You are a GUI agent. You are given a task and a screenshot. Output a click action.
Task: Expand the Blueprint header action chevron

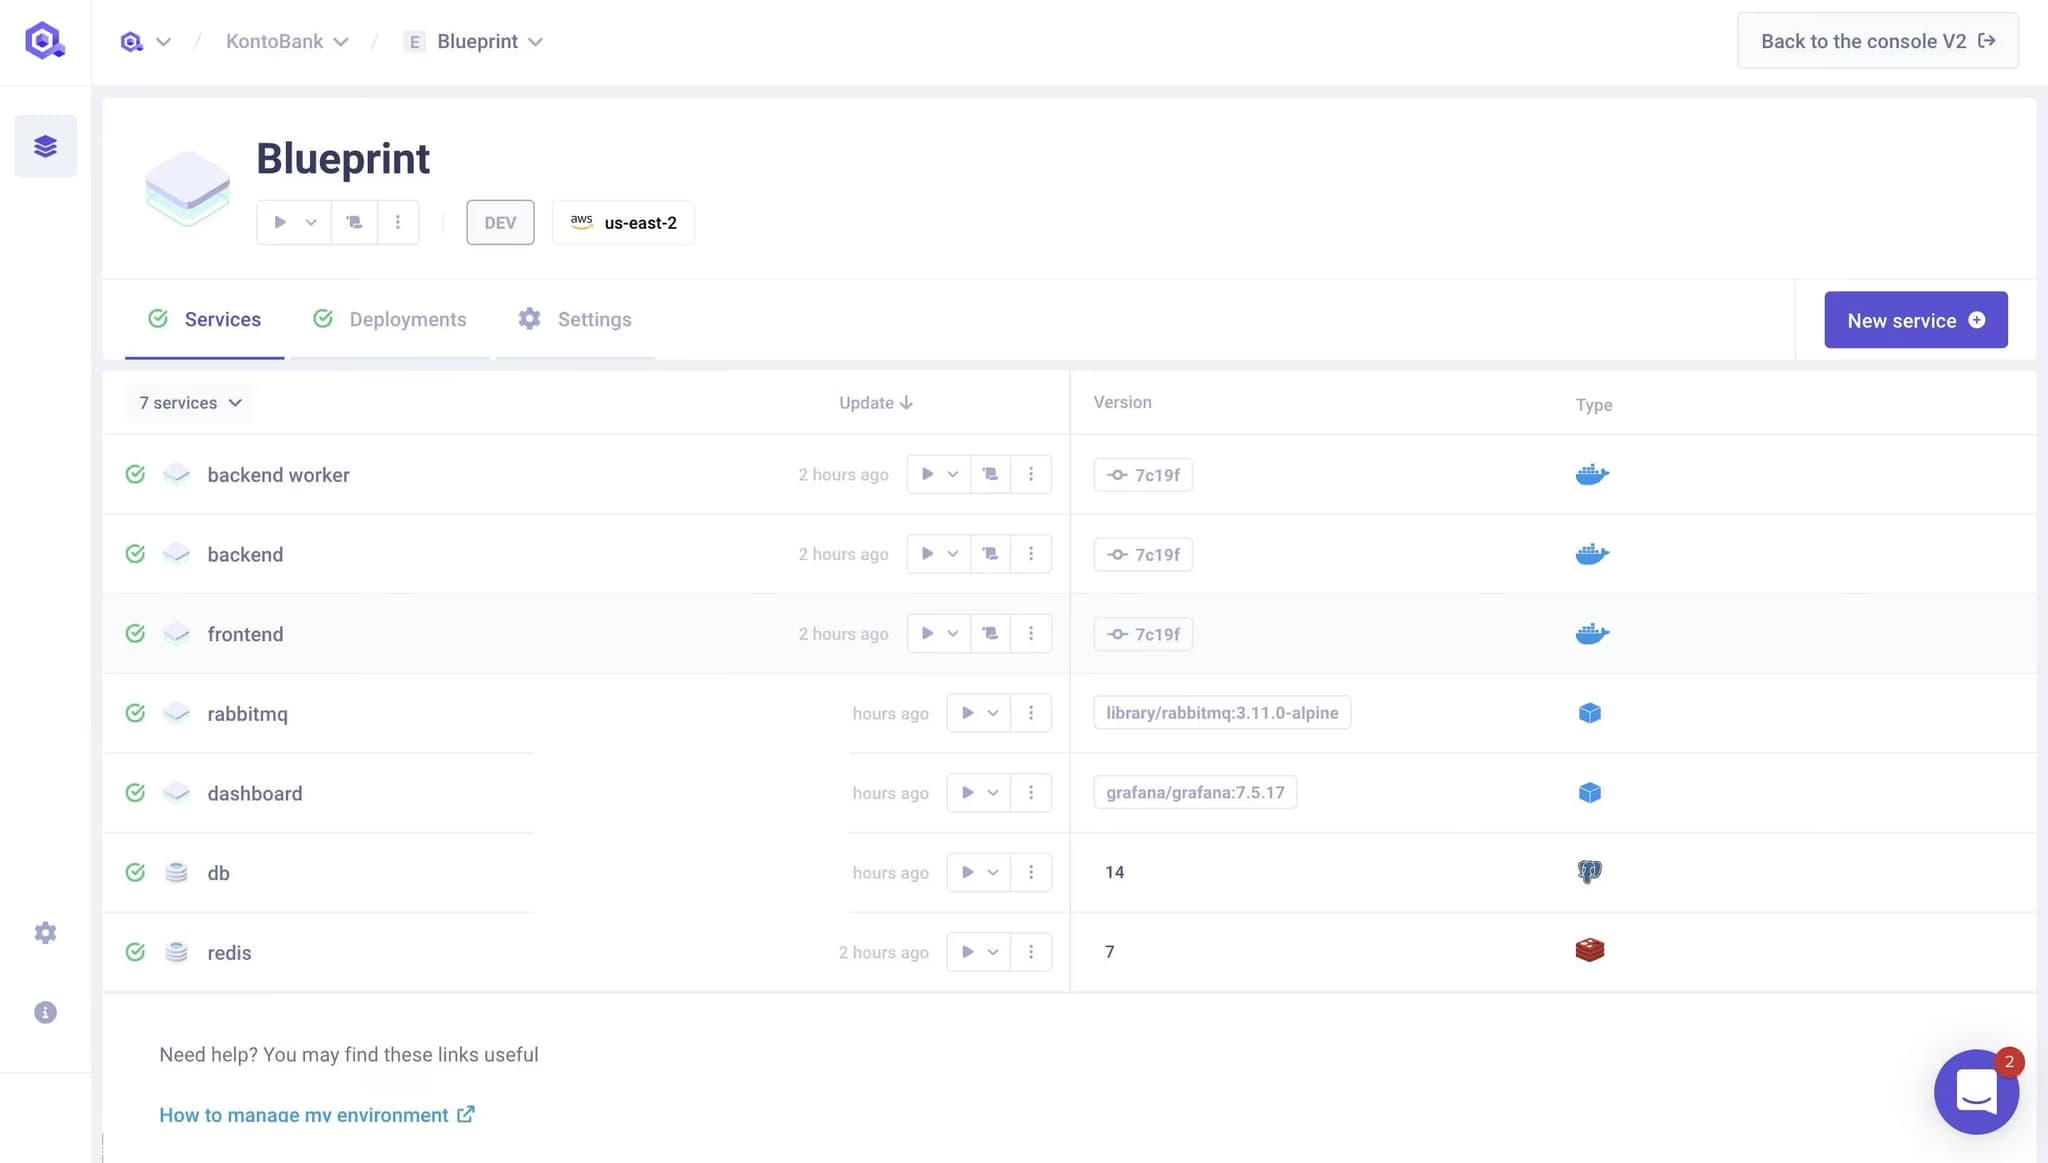click(311, 222)
